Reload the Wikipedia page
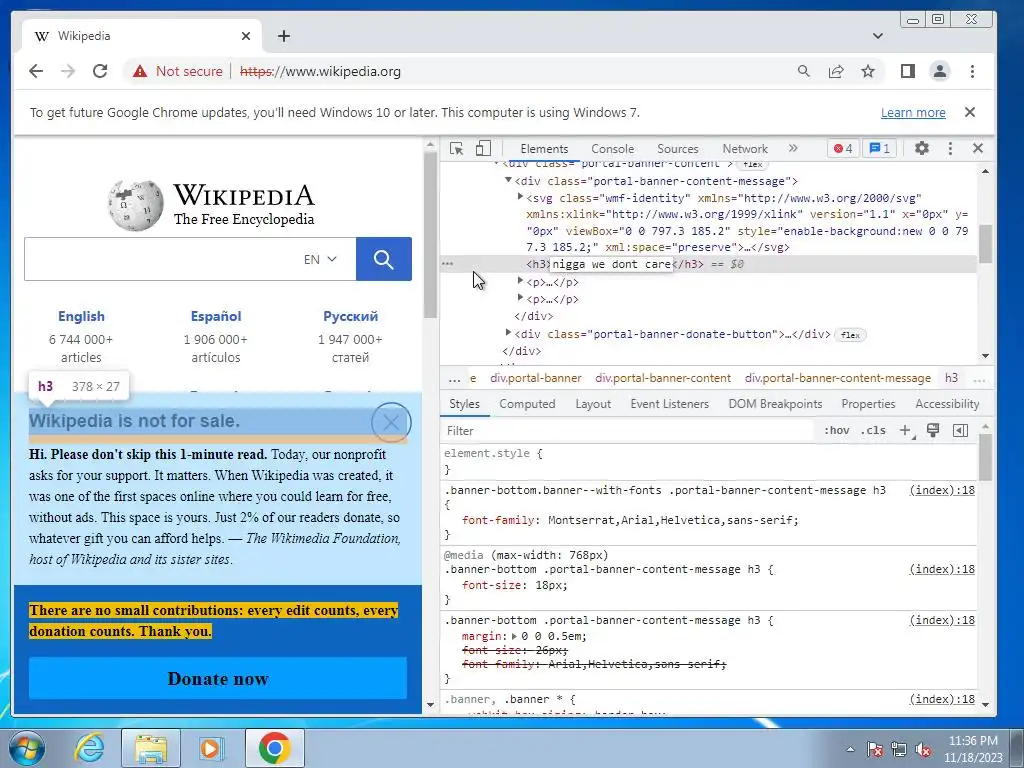 coord(100,71)
